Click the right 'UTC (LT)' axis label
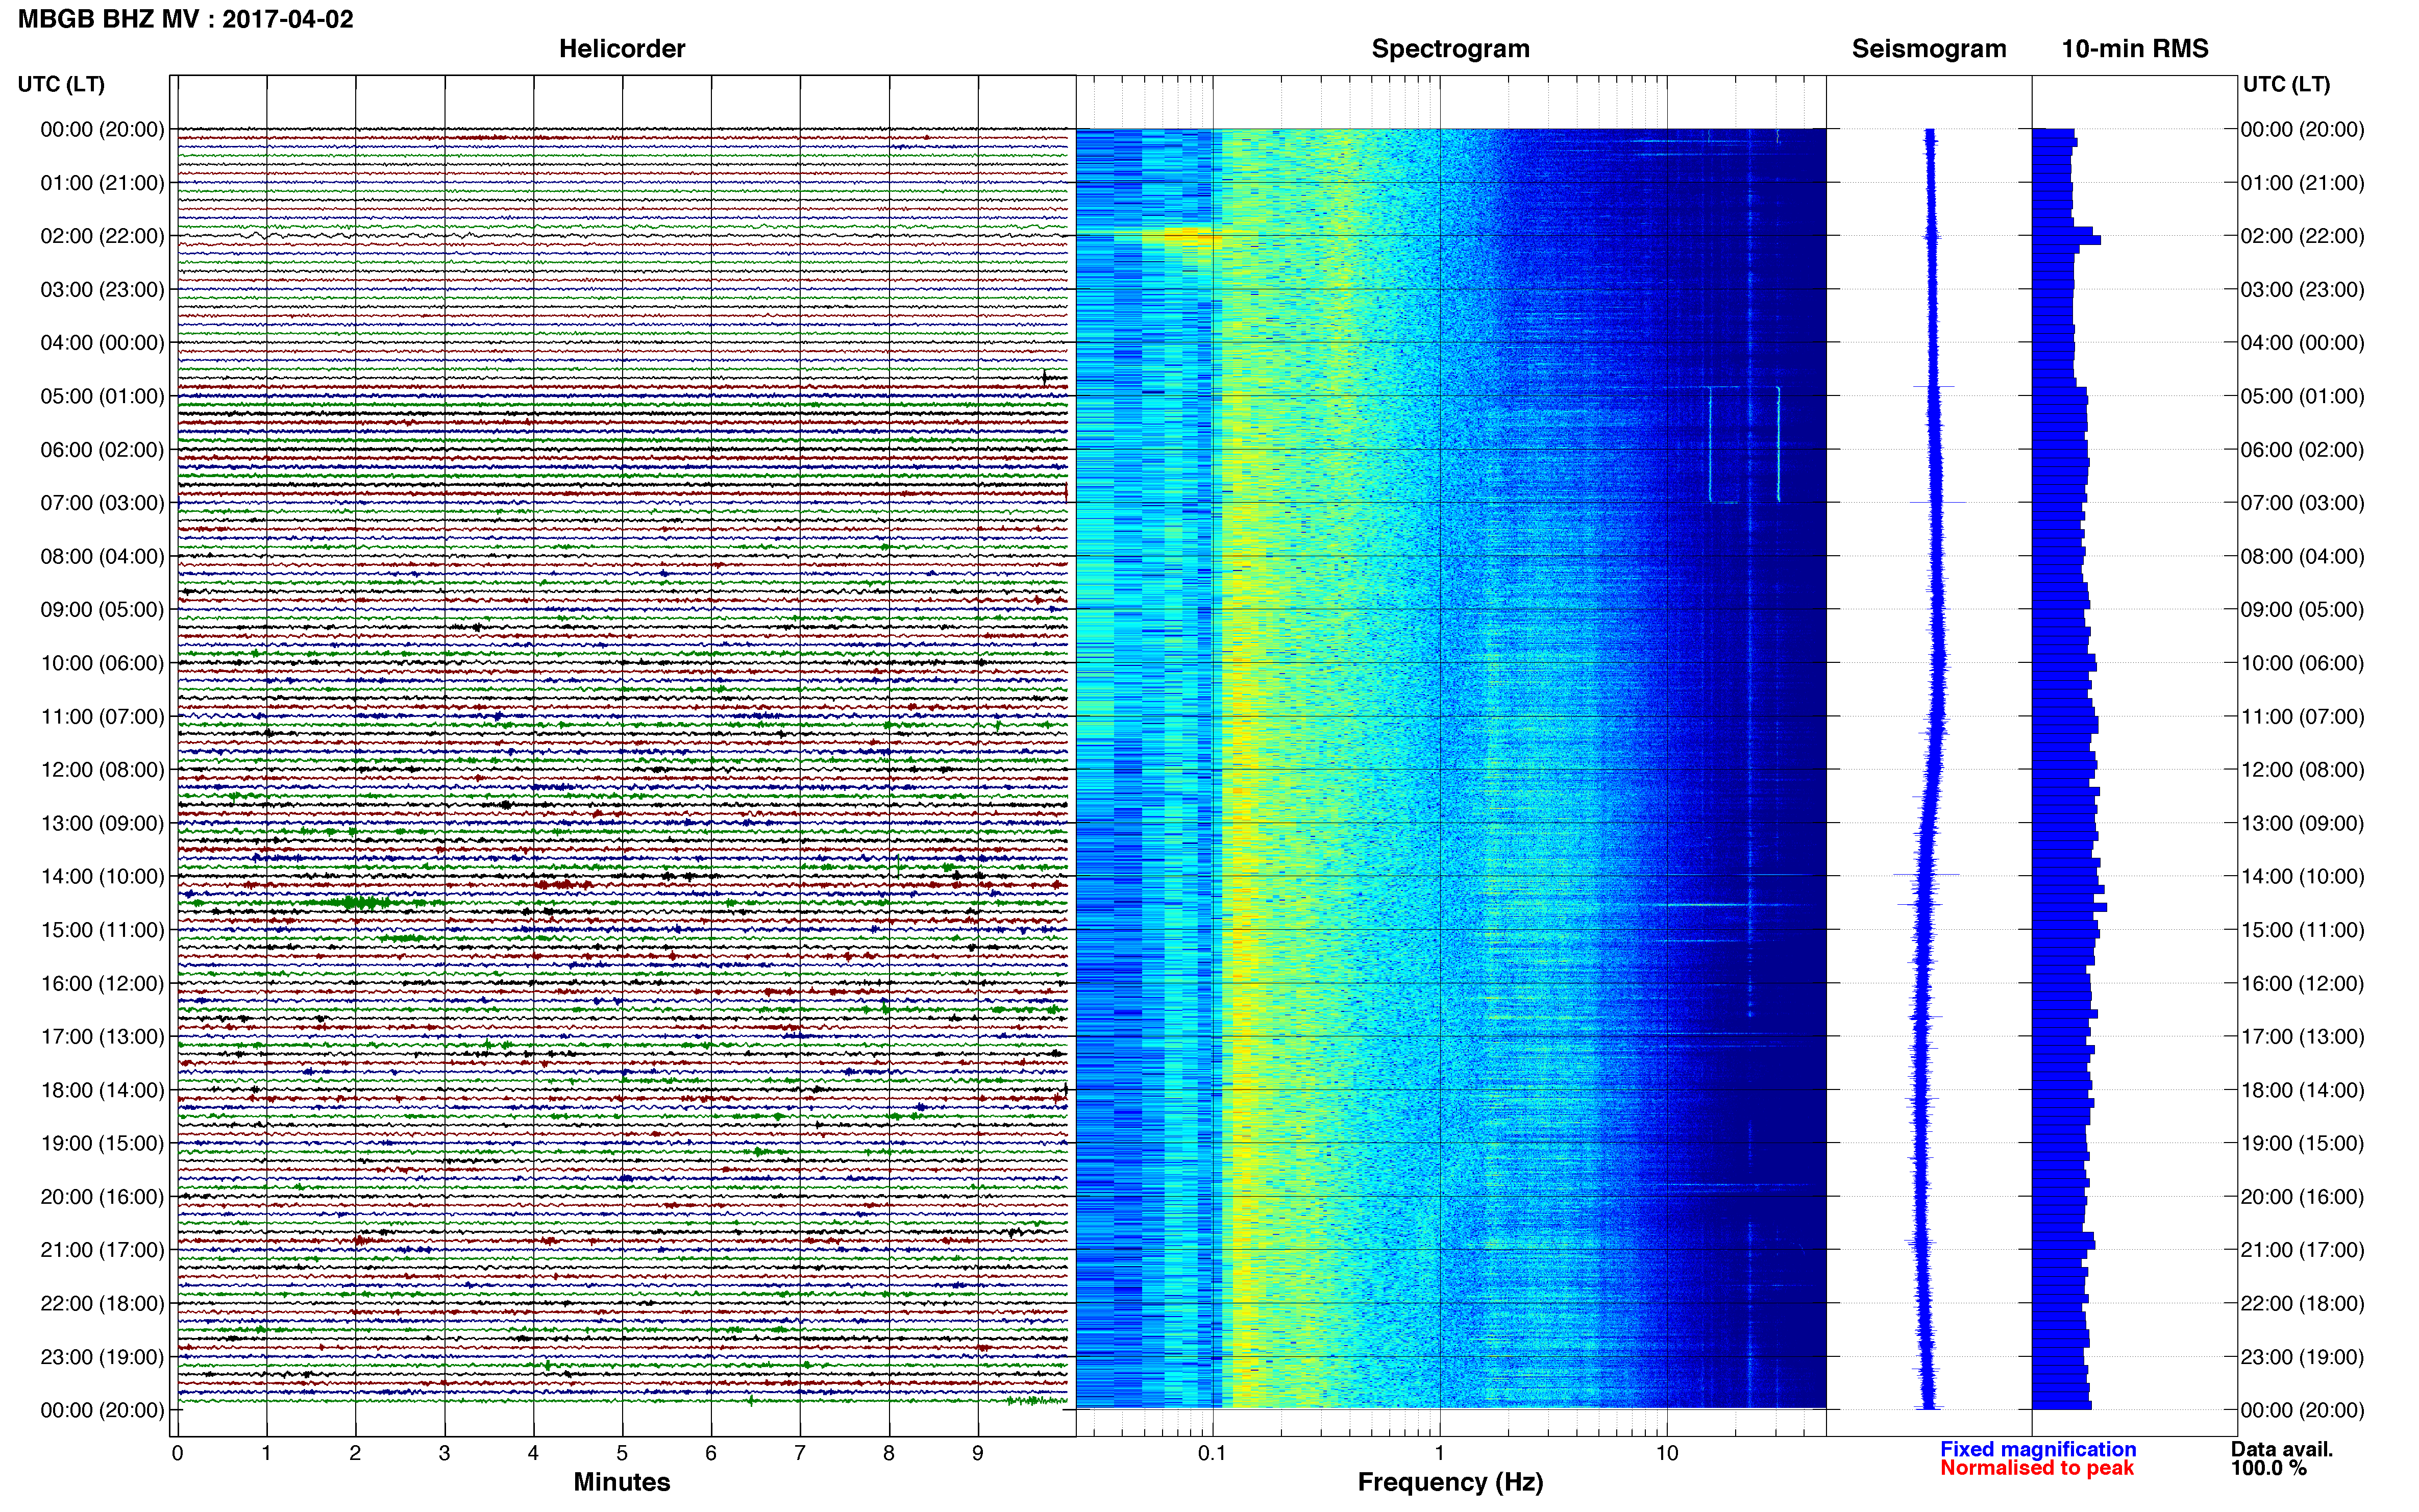Image resolution: width=2419 pixels, height=1512 pixels. click(2286, 84)
